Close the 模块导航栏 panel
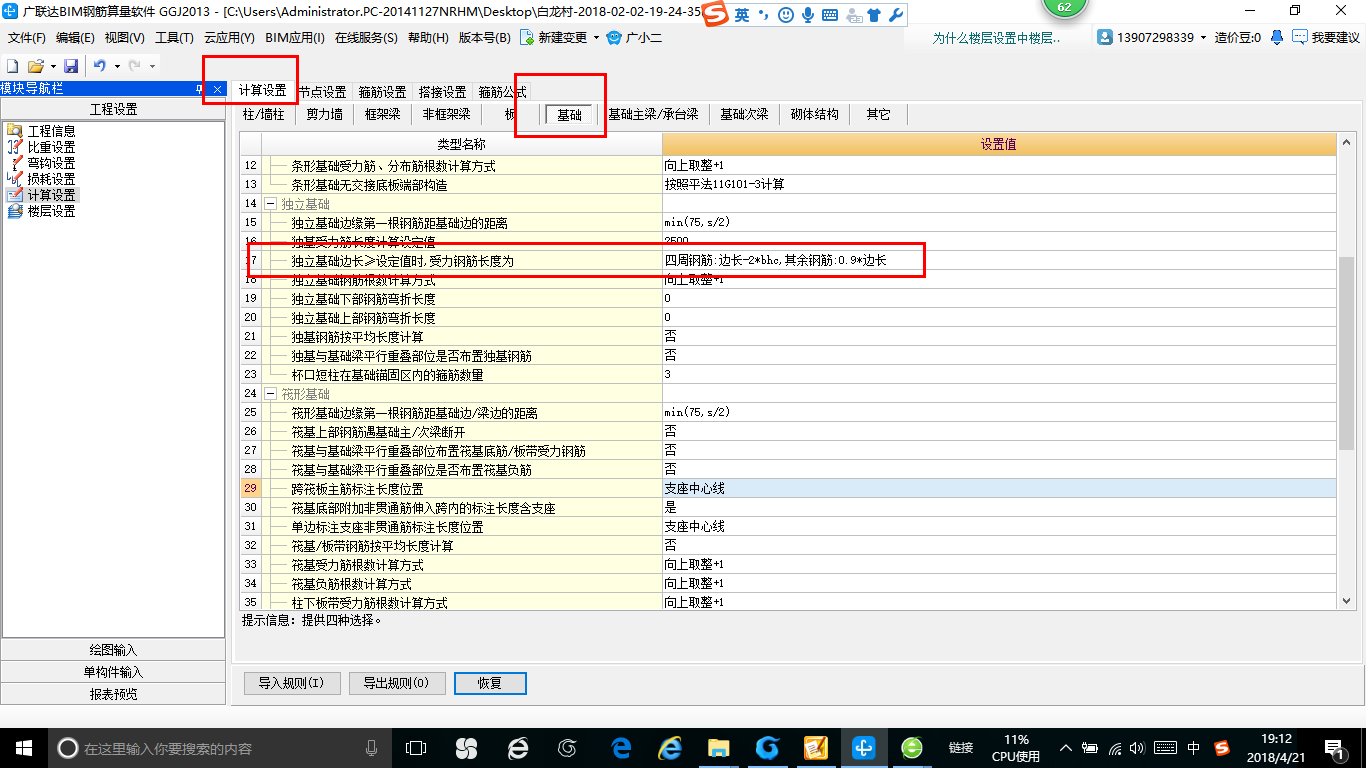The width and height of the screenshot is (1366, 768). pyautogui.click(x=218, y=89)
